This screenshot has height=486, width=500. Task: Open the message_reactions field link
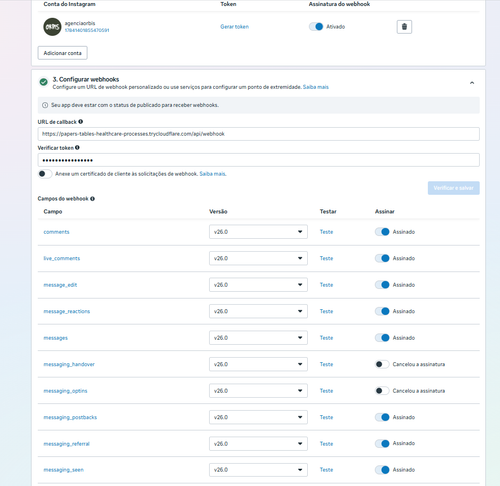(x=67, y=311)
